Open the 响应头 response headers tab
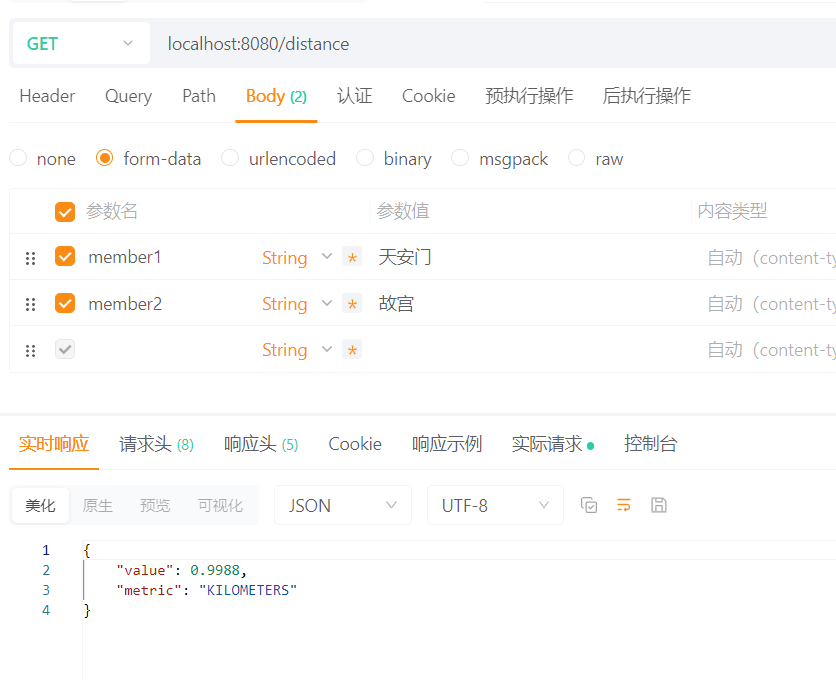 pyautogui.click(x=260, y=444)
